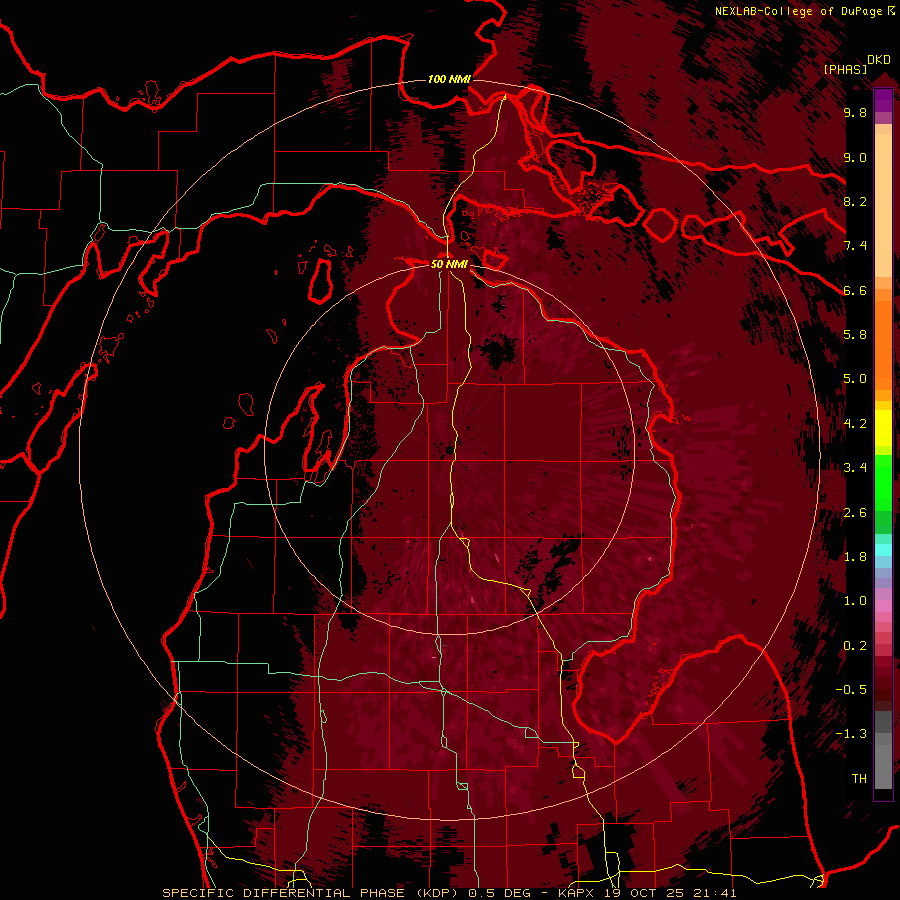Select the 1.0 scale value
This screenshot has width=900, height=900.
coord(855,600)
